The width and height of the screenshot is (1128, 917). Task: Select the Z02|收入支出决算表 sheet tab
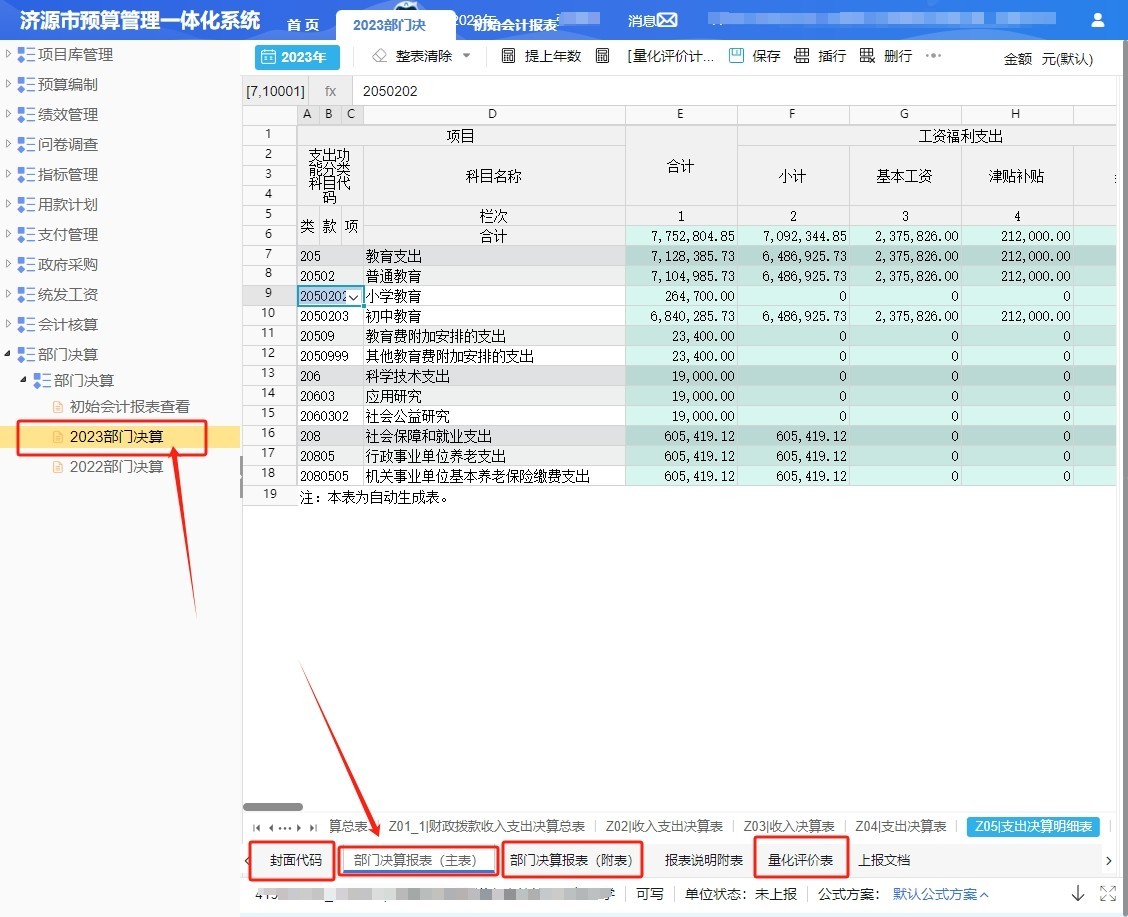(x=664, y=826)
